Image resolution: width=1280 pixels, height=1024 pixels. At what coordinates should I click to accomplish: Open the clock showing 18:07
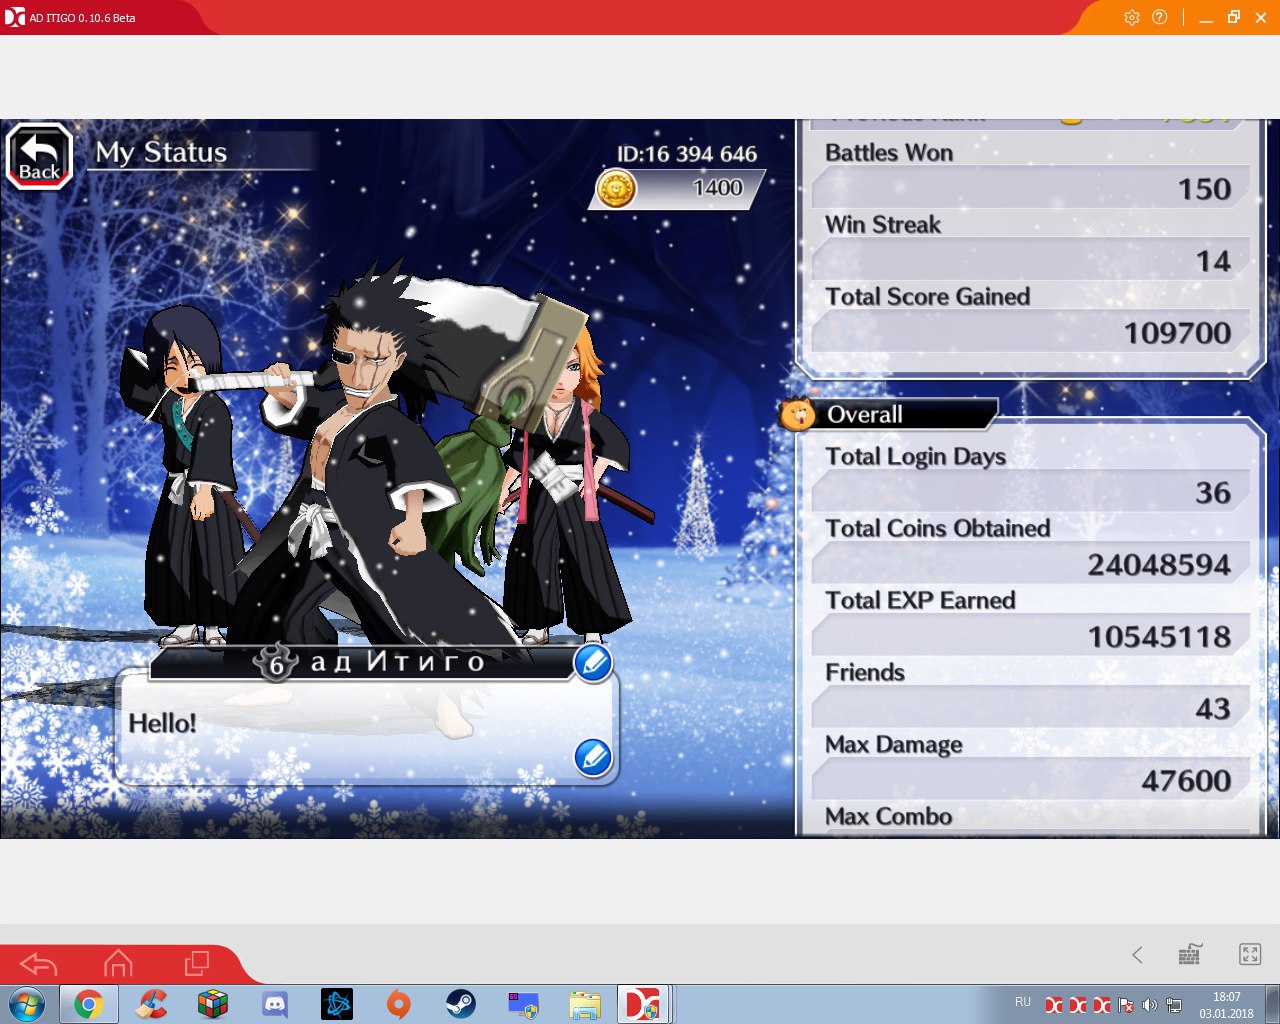(1227, 1004)
